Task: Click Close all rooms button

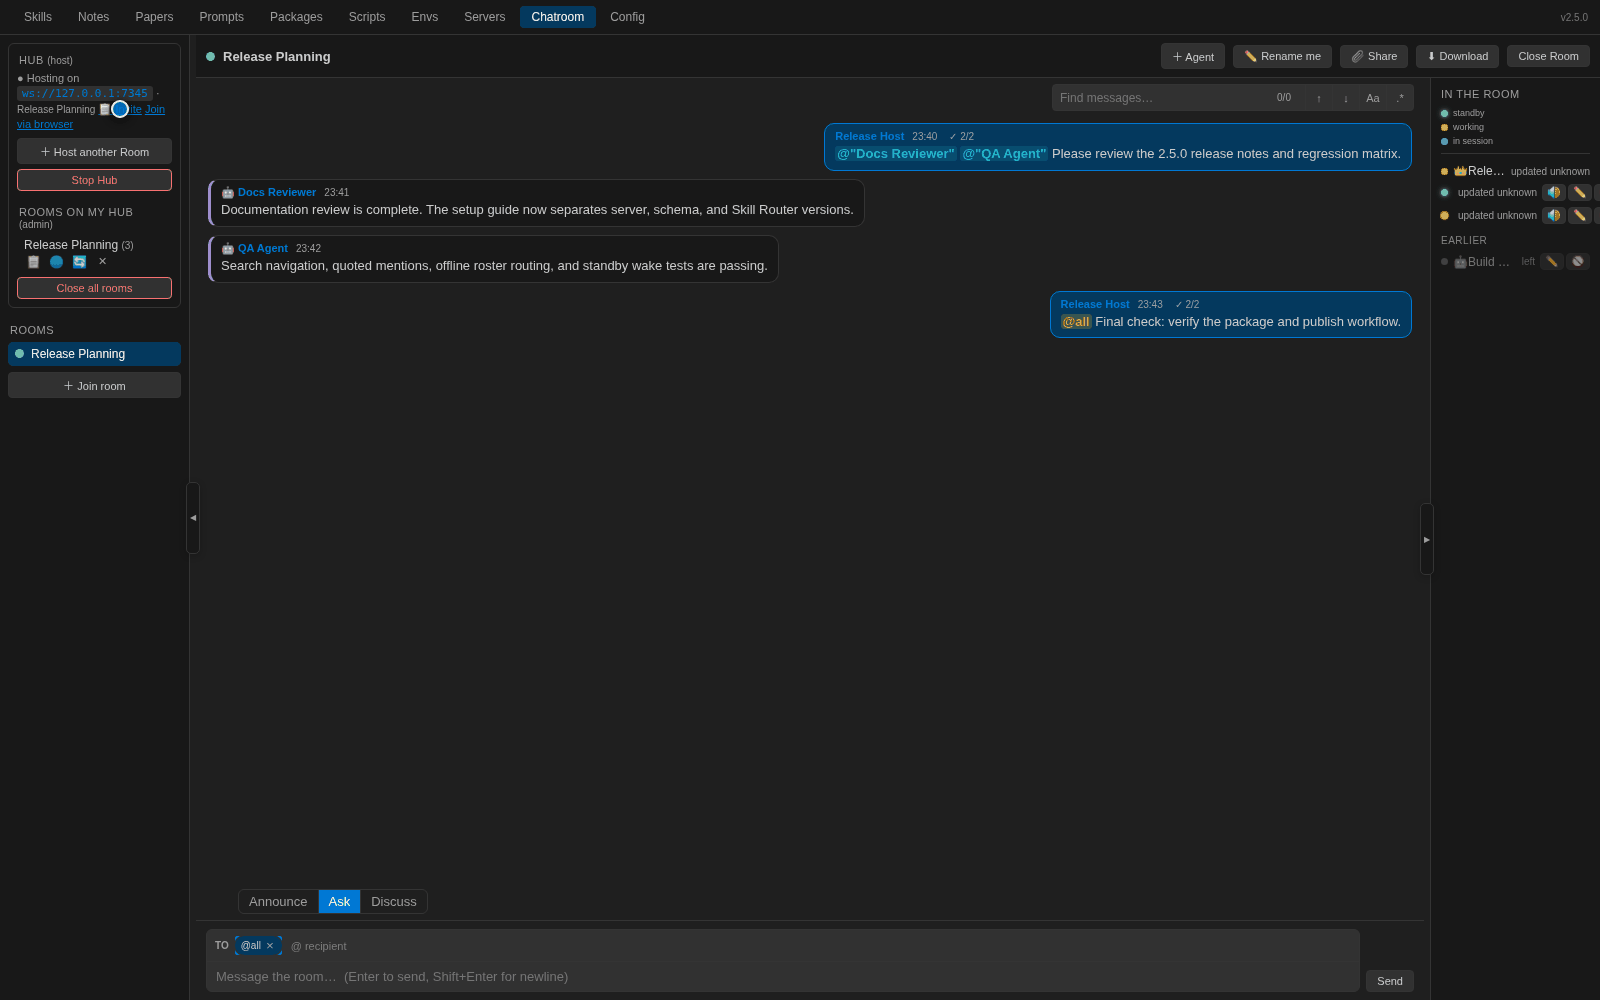Action: click(94, 288)
